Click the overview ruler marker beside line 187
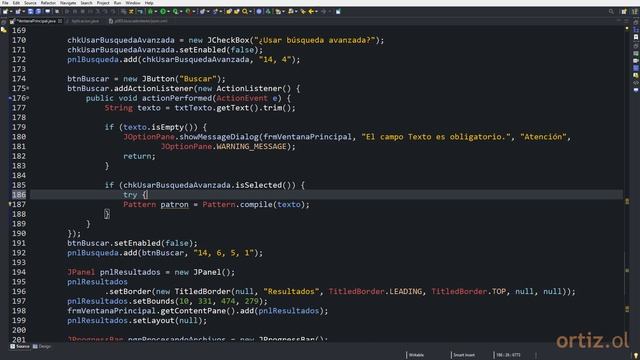Screen dimensions: 640x360 tap(627, 201)
